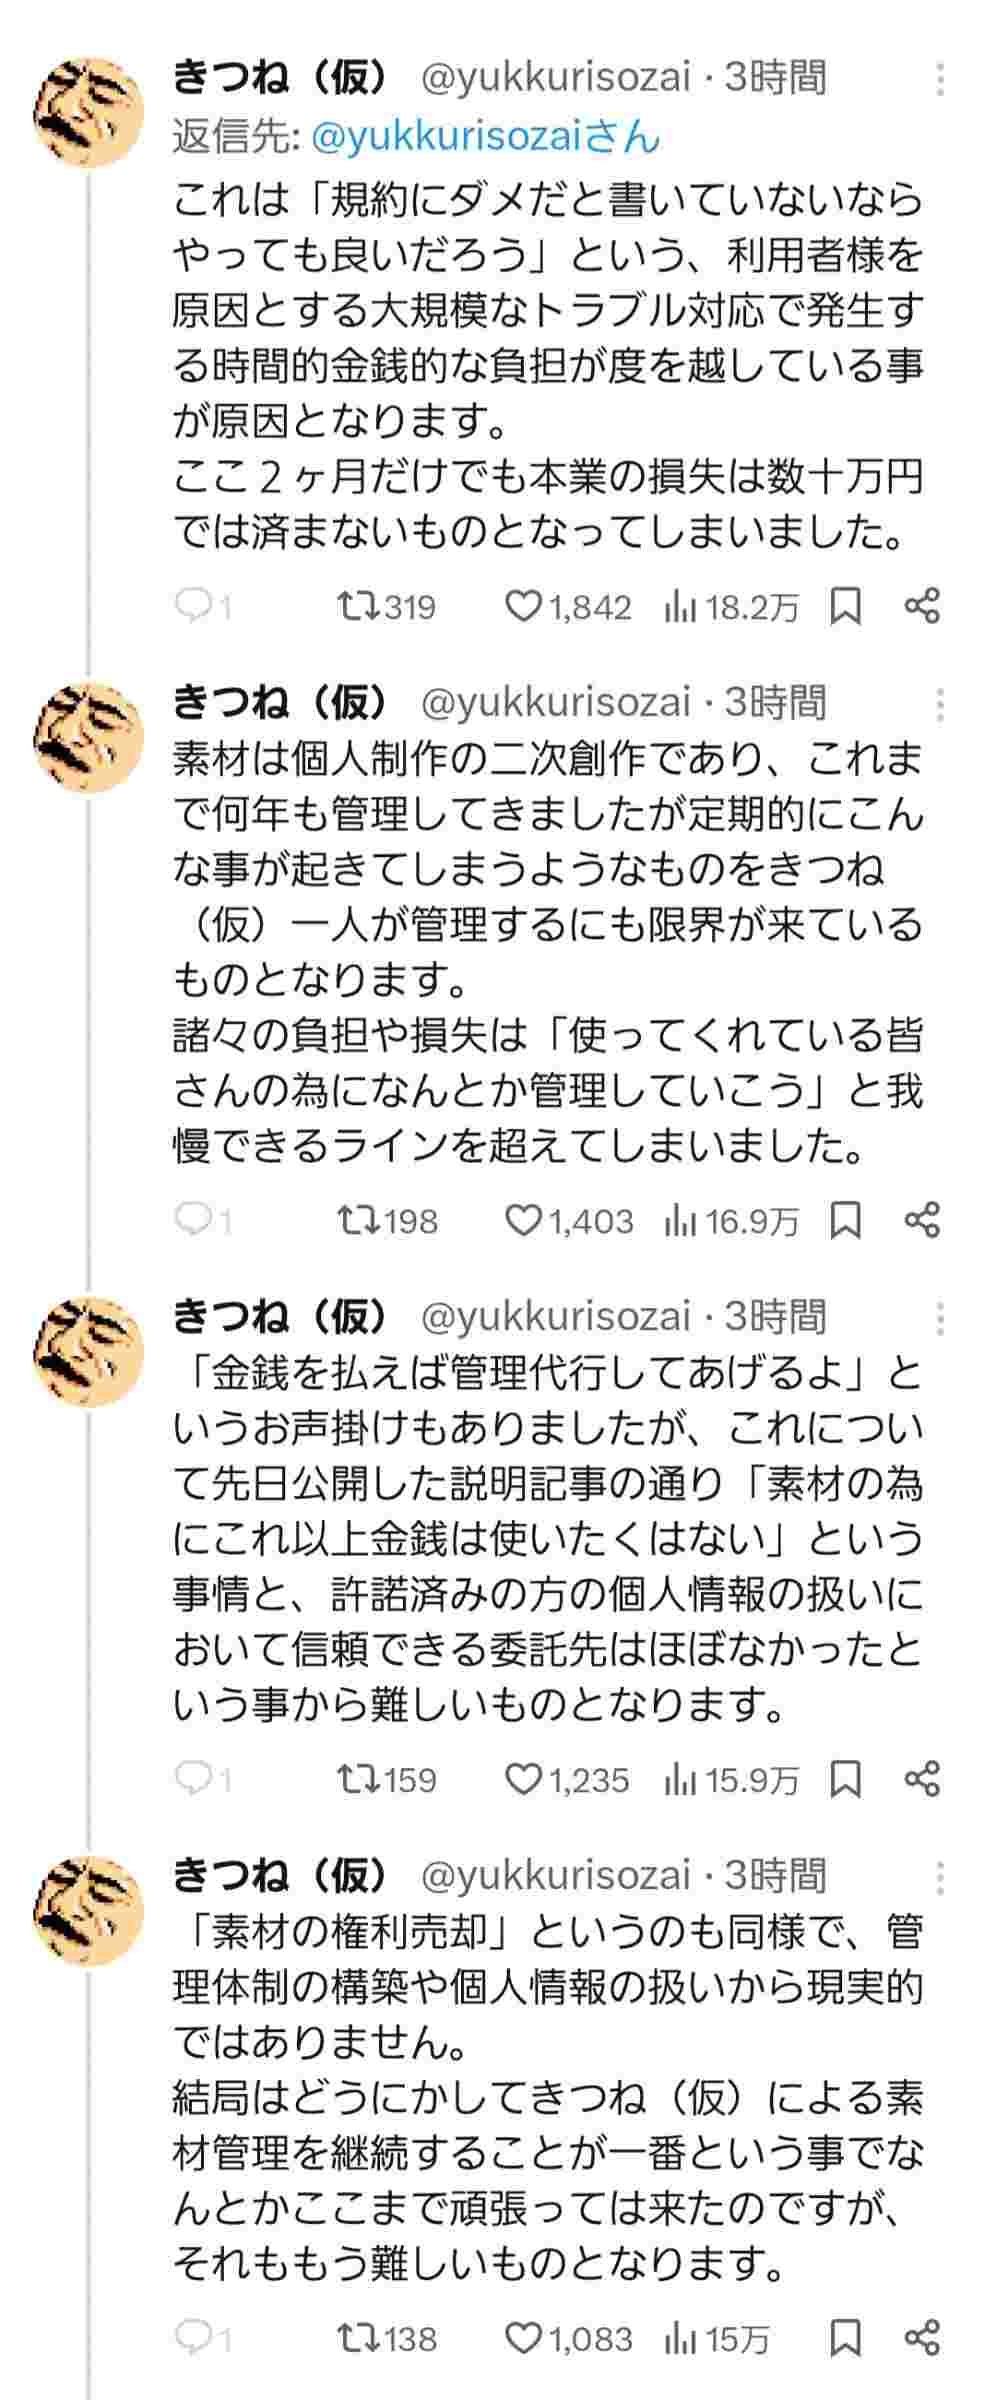Reply to the tweet with 1,235 likes
The width and height of the screenshot is (996, 2400).
pos(191,1779)
